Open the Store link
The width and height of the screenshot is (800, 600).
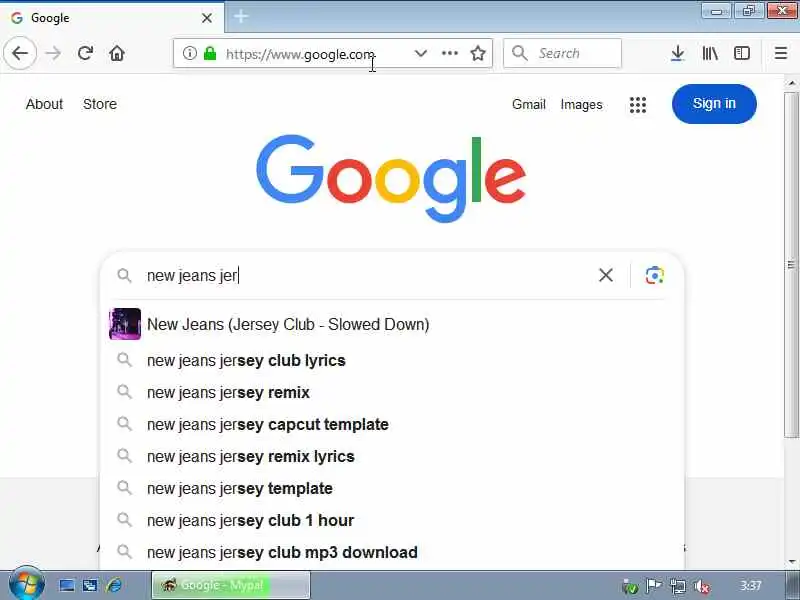[100, 104]
